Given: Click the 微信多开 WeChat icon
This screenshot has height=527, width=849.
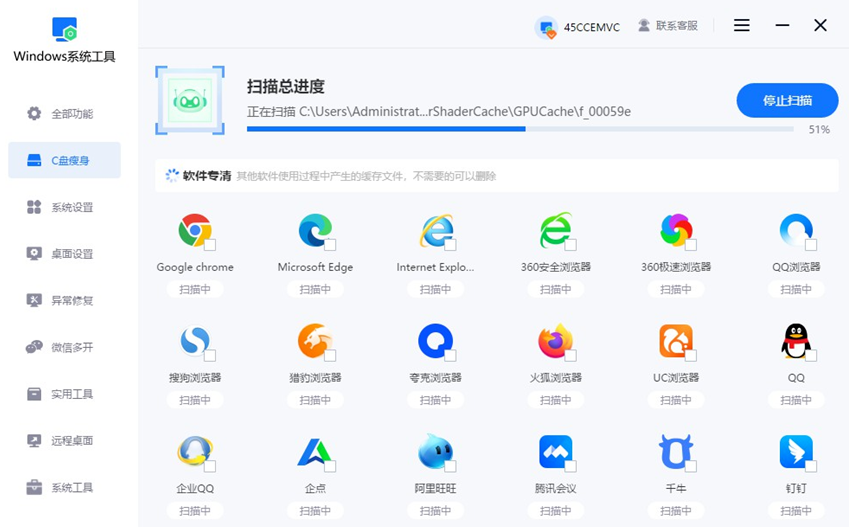Looking at the screenshot, I should 34,347.
